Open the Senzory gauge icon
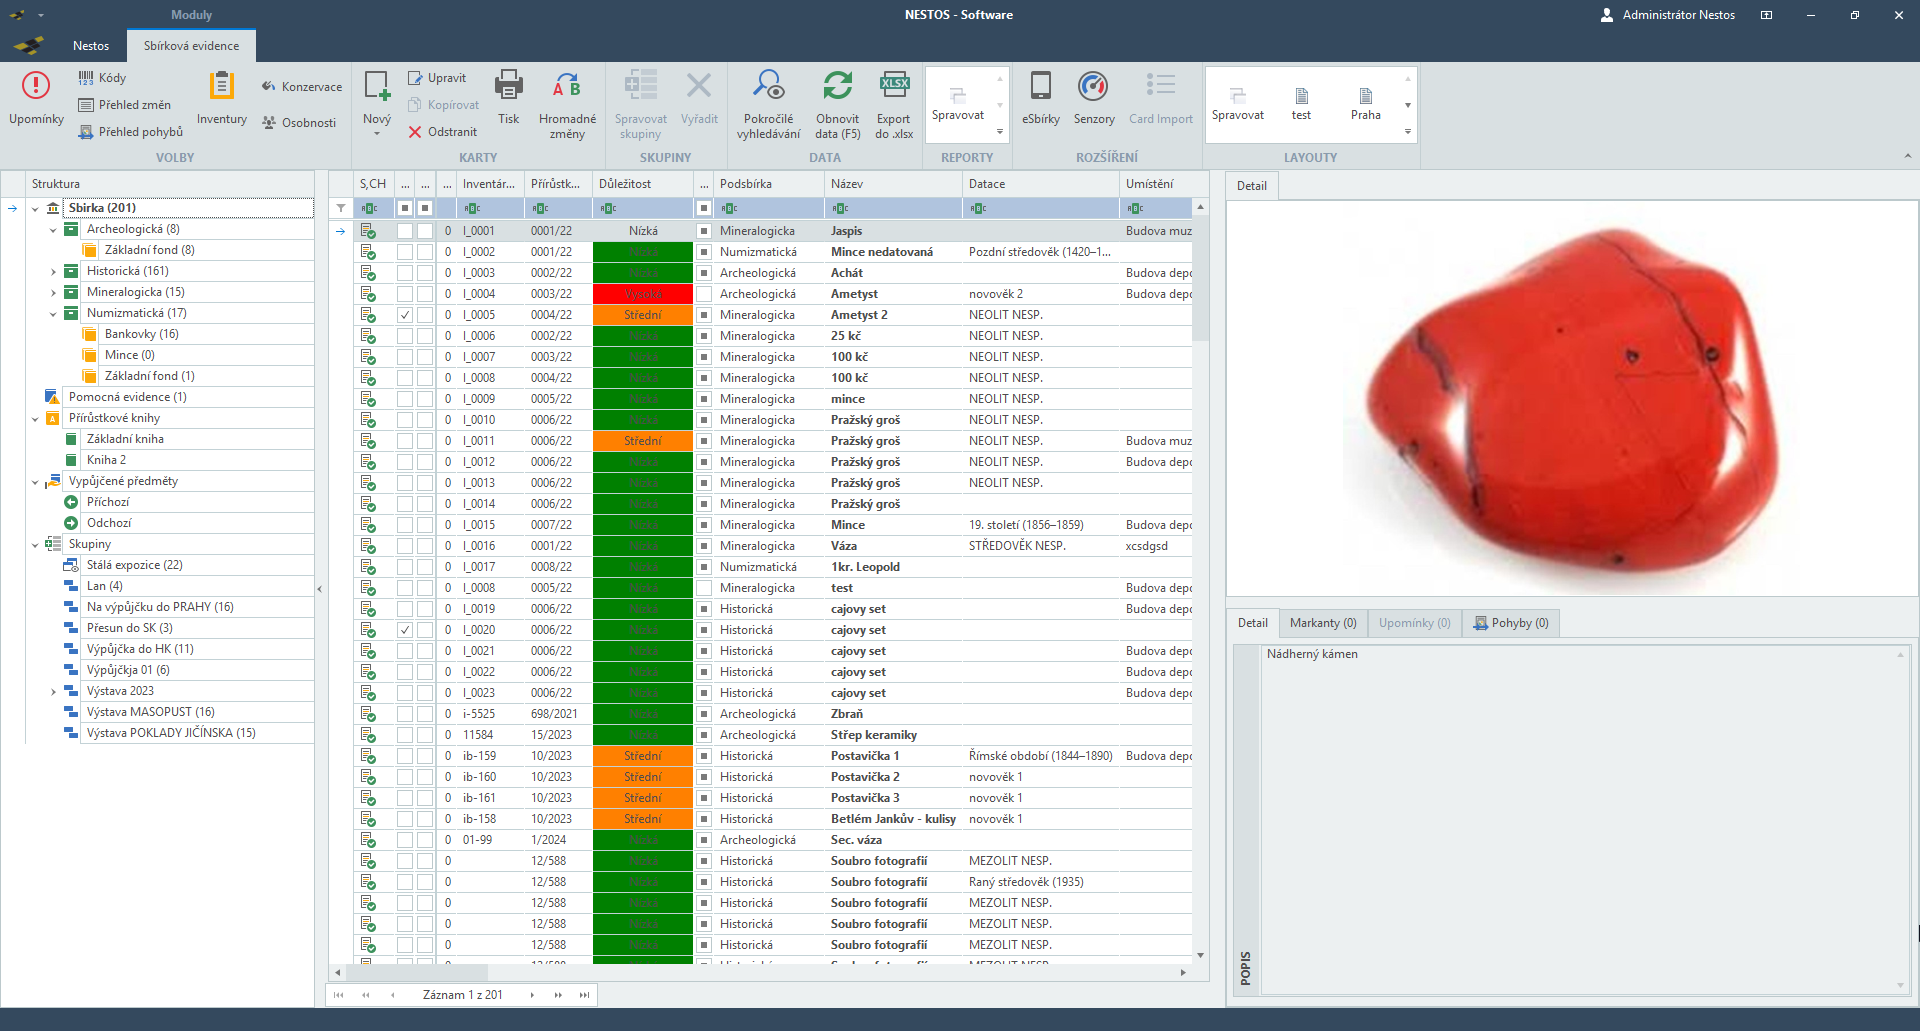 coord(1093,86)
